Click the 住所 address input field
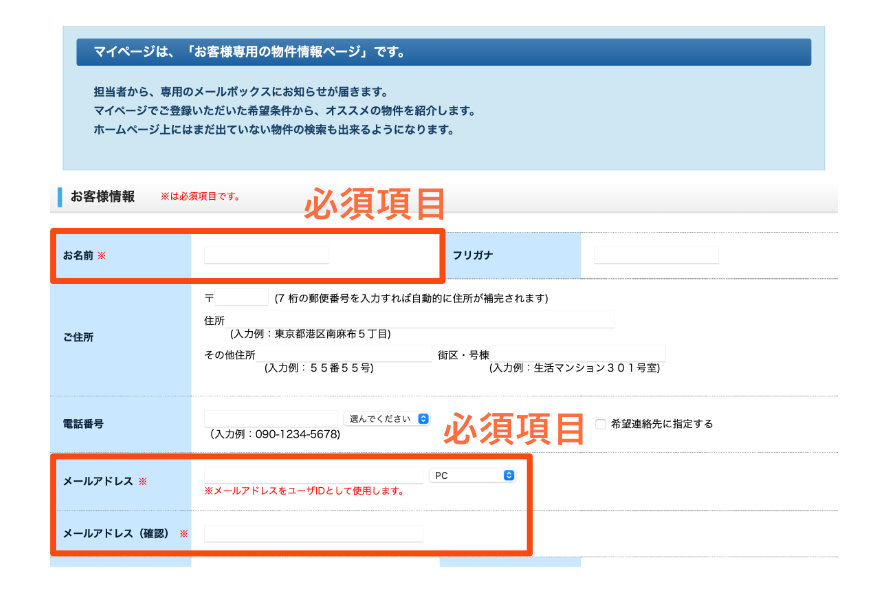This screenshot has height=600, width=885. click(x=420, y=320)
